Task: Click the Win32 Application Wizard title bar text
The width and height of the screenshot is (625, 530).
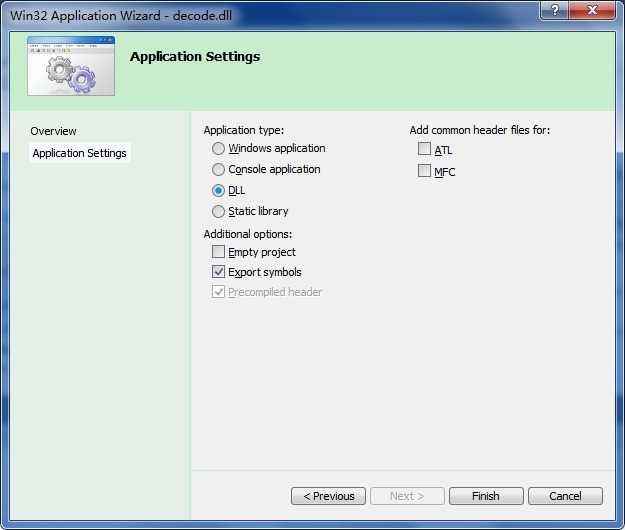Action: point(121,16)
